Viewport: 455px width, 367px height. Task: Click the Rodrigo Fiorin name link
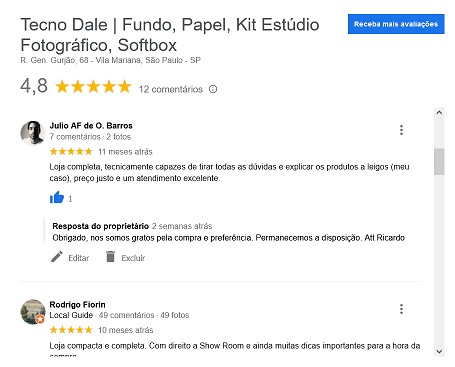77,305
